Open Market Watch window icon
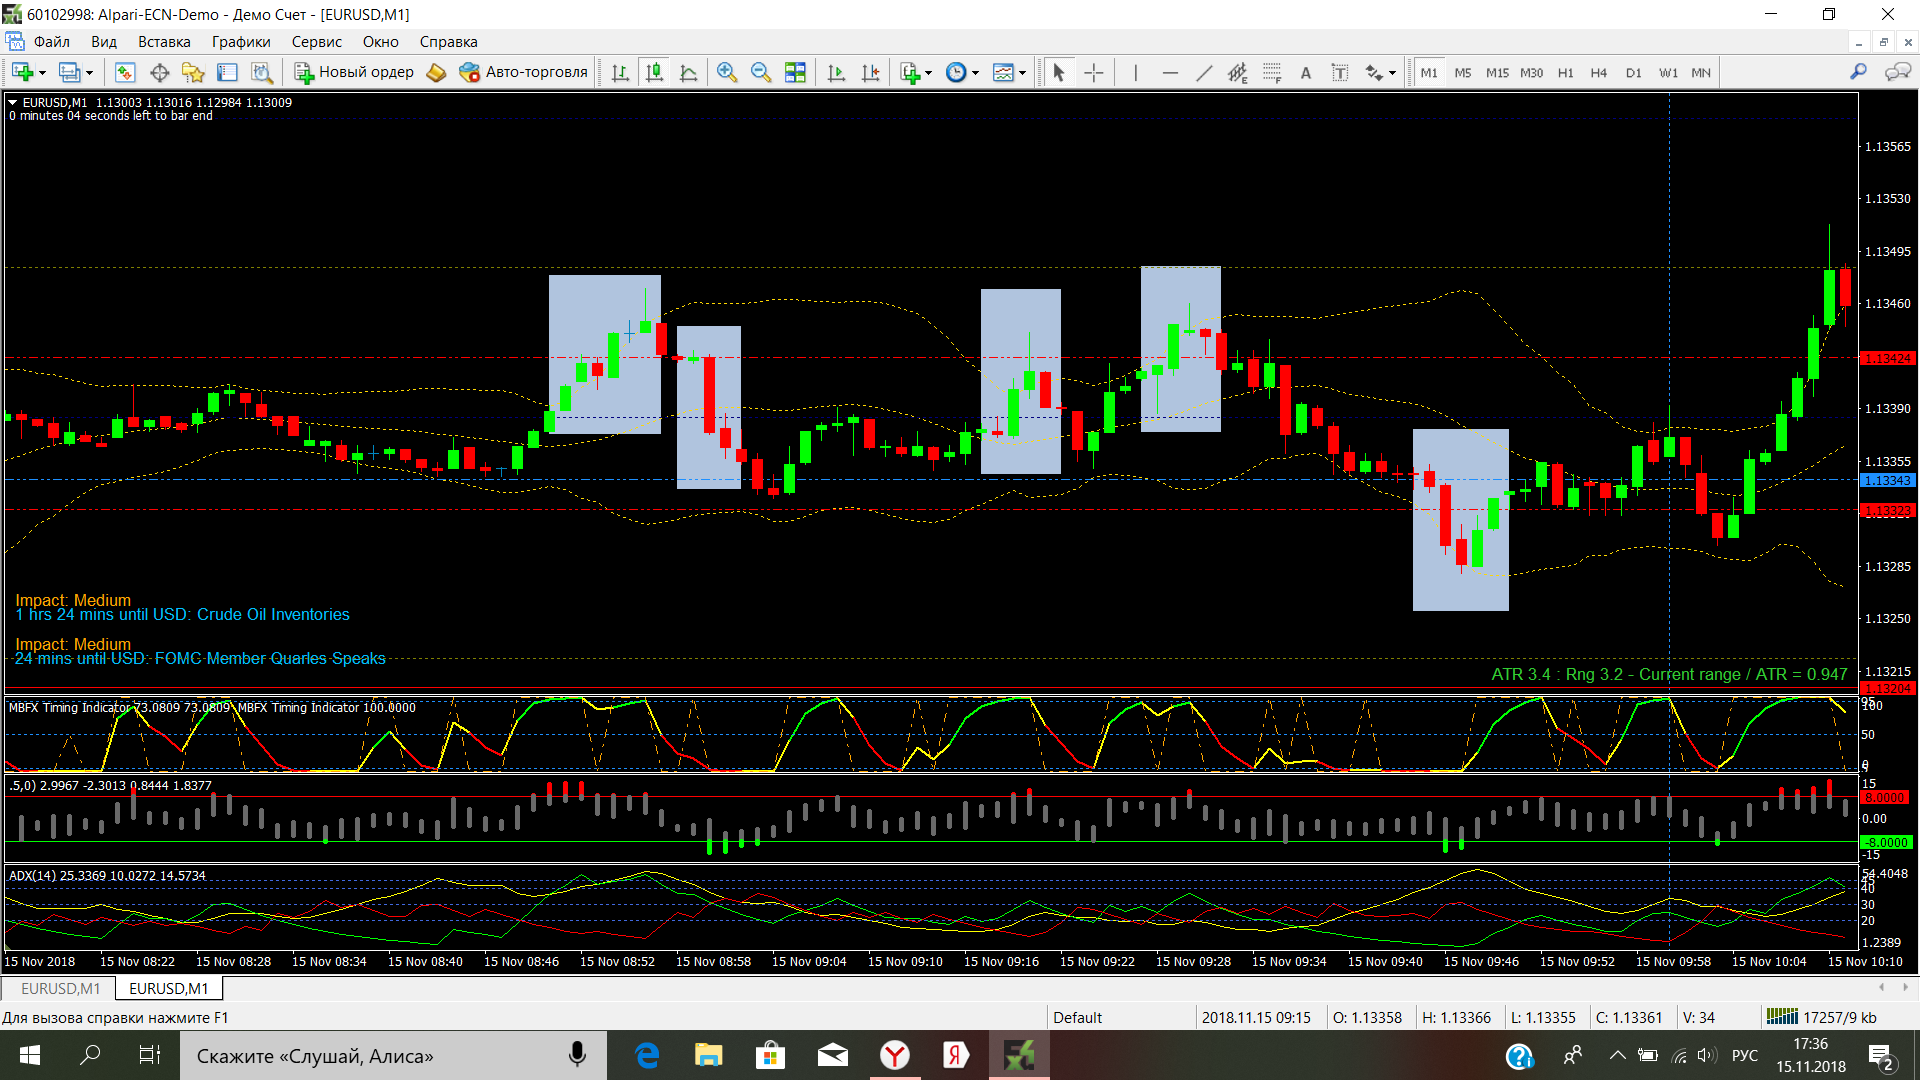The image size is (1920, 1080). (125, 72)
